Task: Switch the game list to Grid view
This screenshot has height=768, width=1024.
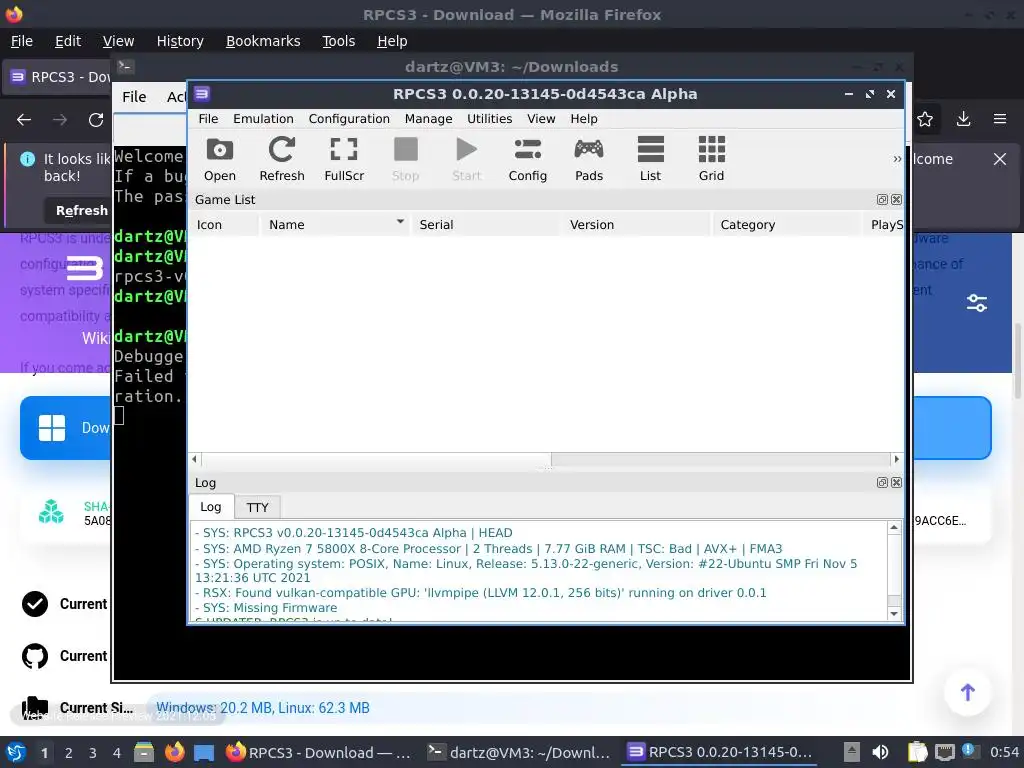Action: pyautogui.click(x=711, y=159)
